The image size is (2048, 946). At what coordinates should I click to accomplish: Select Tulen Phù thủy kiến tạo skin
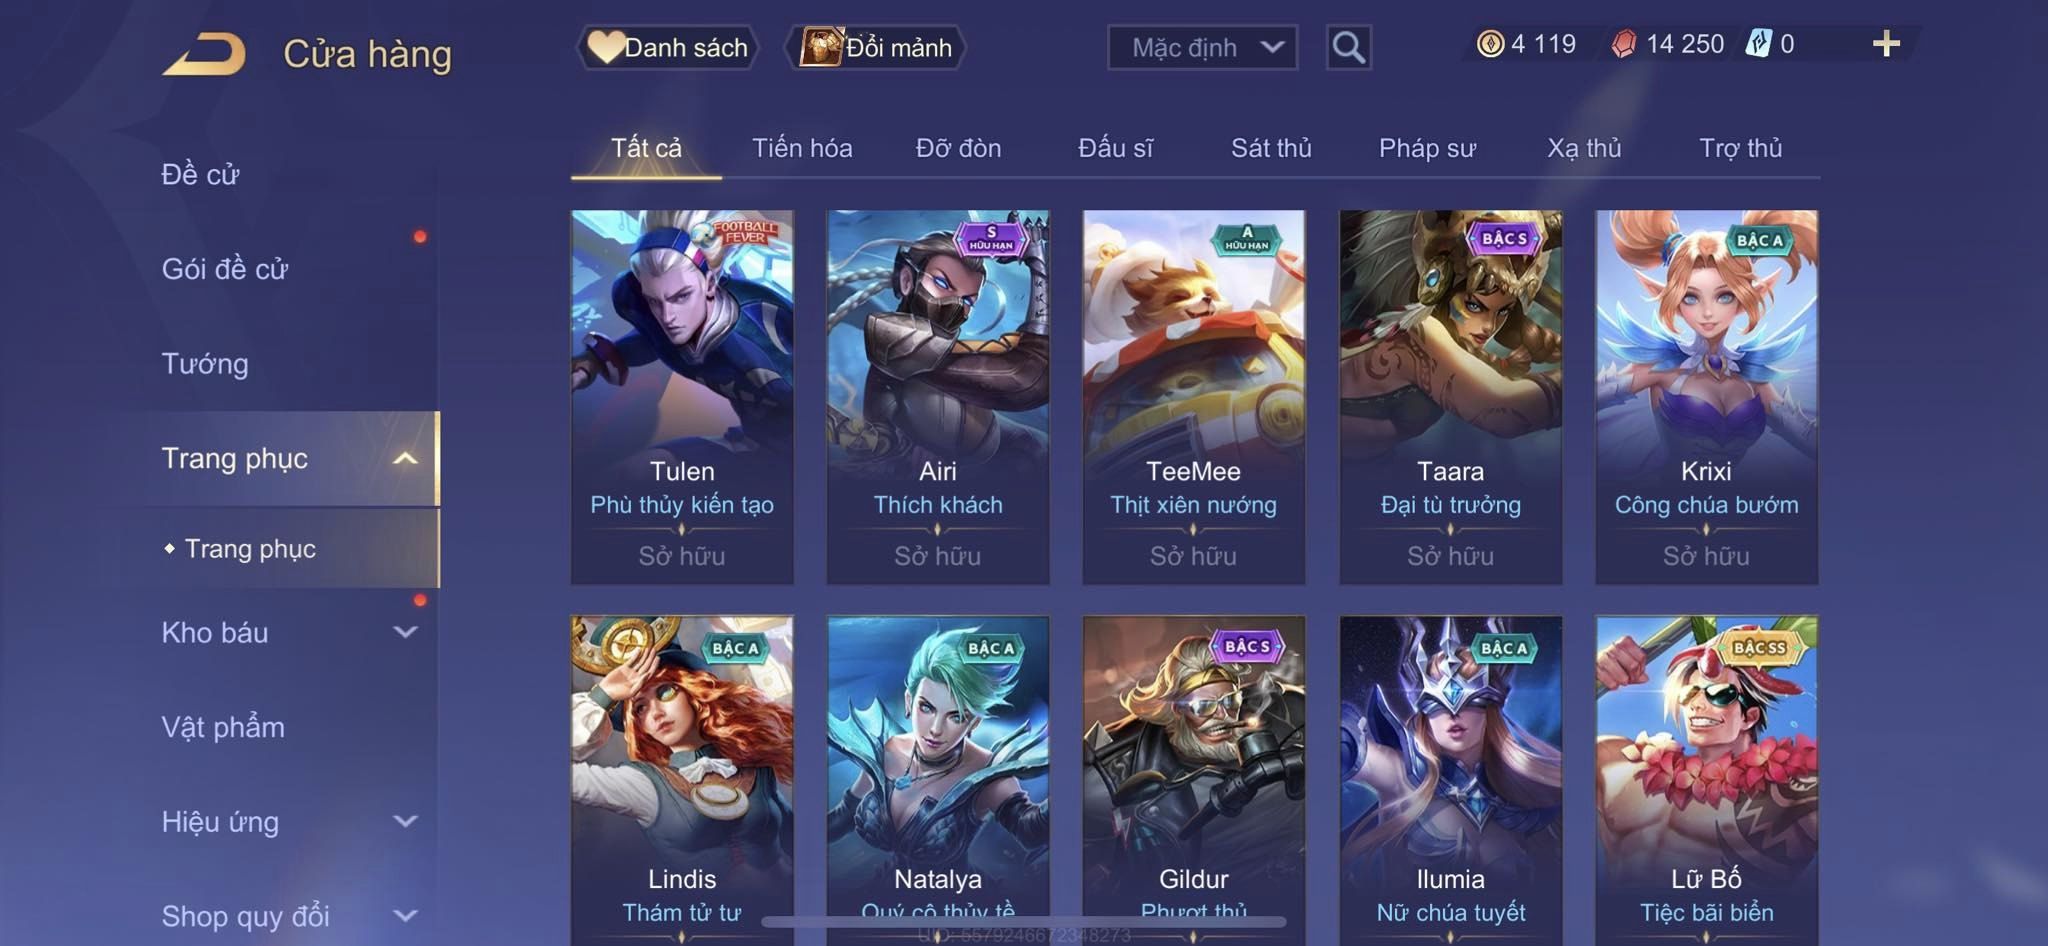682,397
